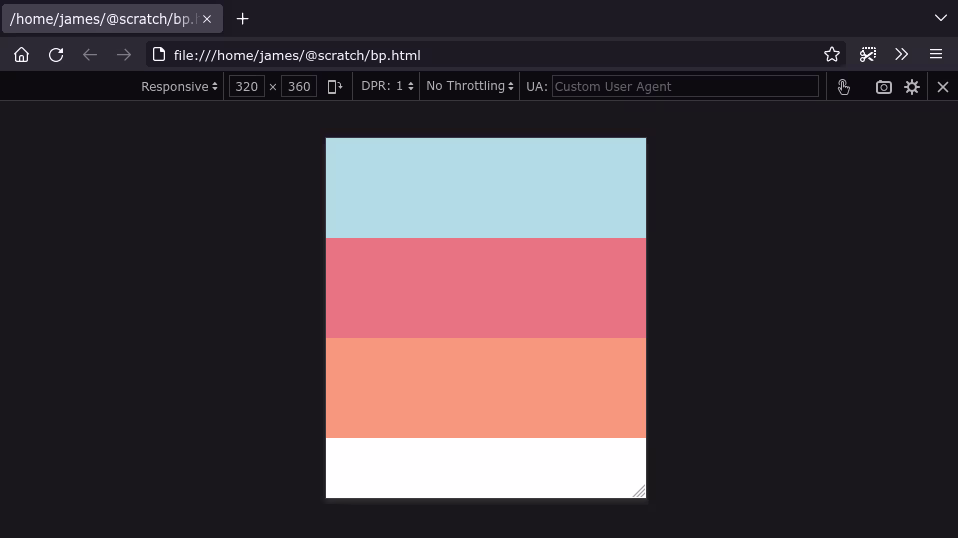Click the file URL address bar
This screenshot has width=958, height=538.
pos(495,55)
